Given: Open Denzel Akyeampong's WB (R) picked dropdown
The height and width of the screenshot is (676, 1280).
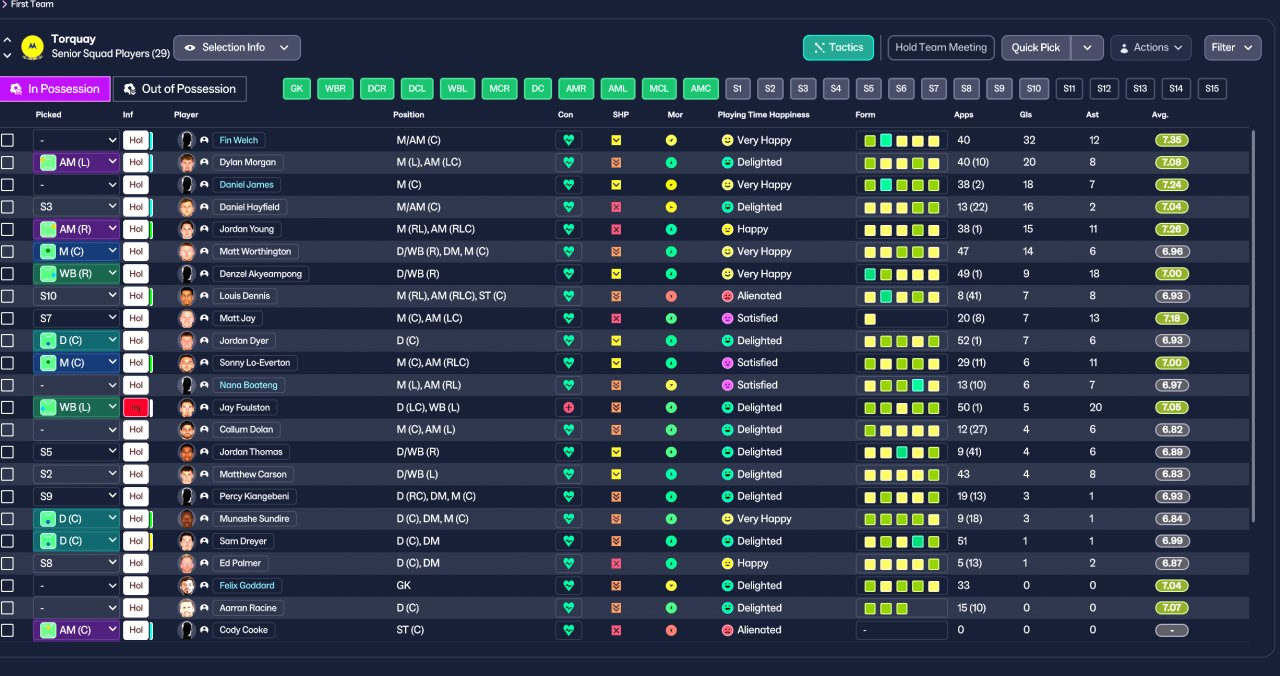Looking at the screenshot, I should tap(76, 274).
